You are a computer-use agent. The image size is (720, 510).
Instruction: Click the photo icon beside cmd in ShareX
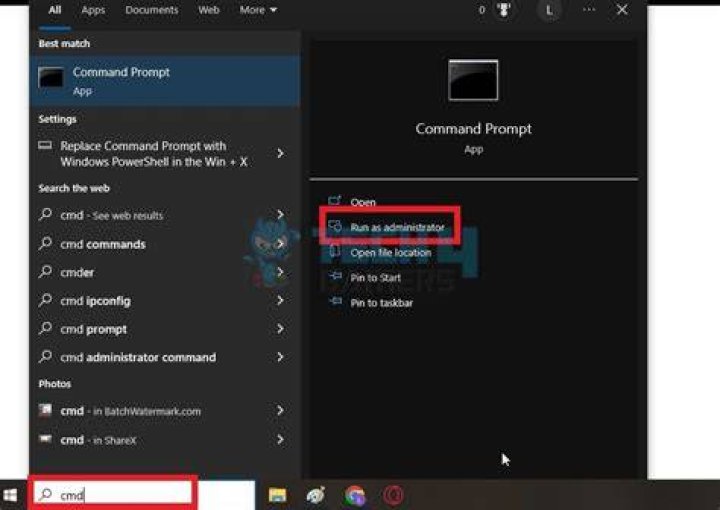[45, 439]
